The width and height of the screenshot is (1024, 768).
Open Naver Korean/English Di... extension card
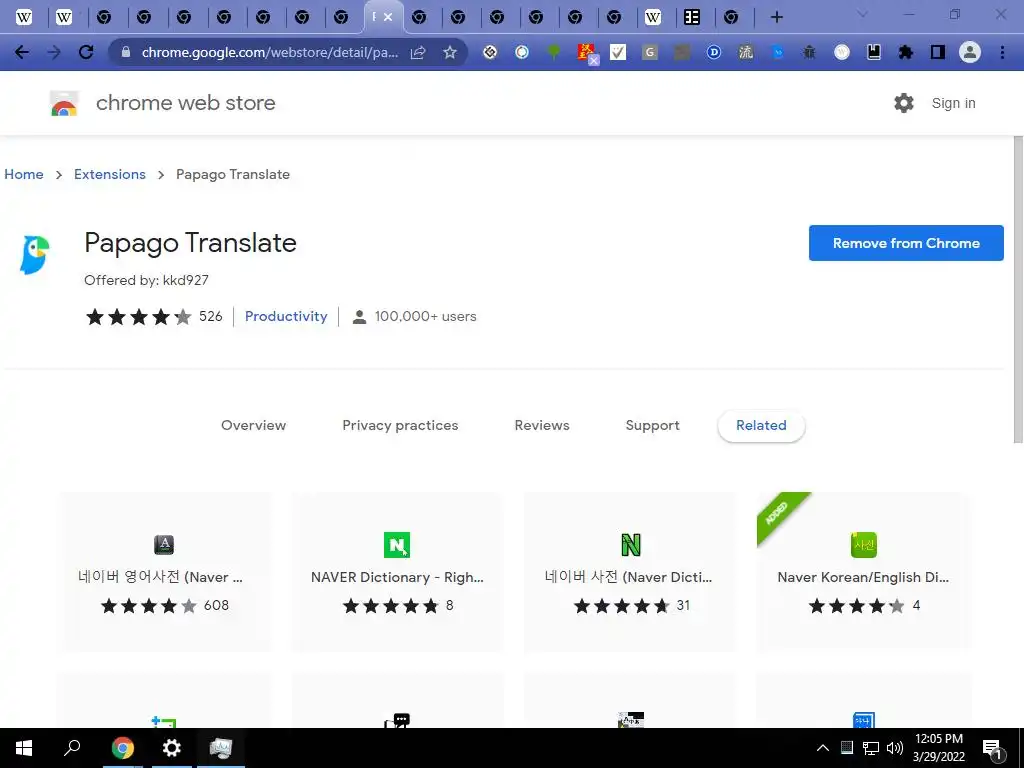tap(863, 572)
